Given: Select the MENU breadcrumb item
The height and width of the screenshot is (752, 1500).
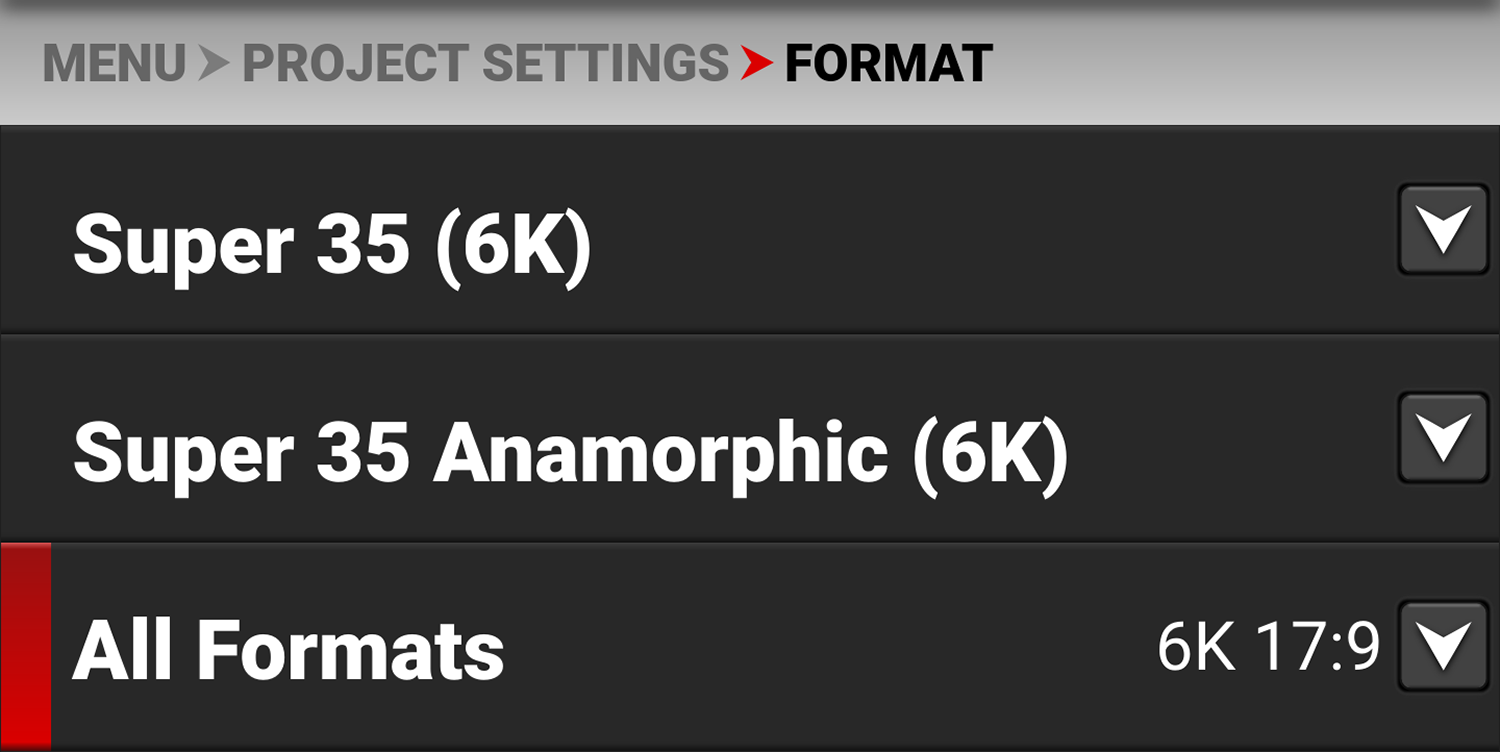Looking at the screenshot, I should (x=115, y=63).
